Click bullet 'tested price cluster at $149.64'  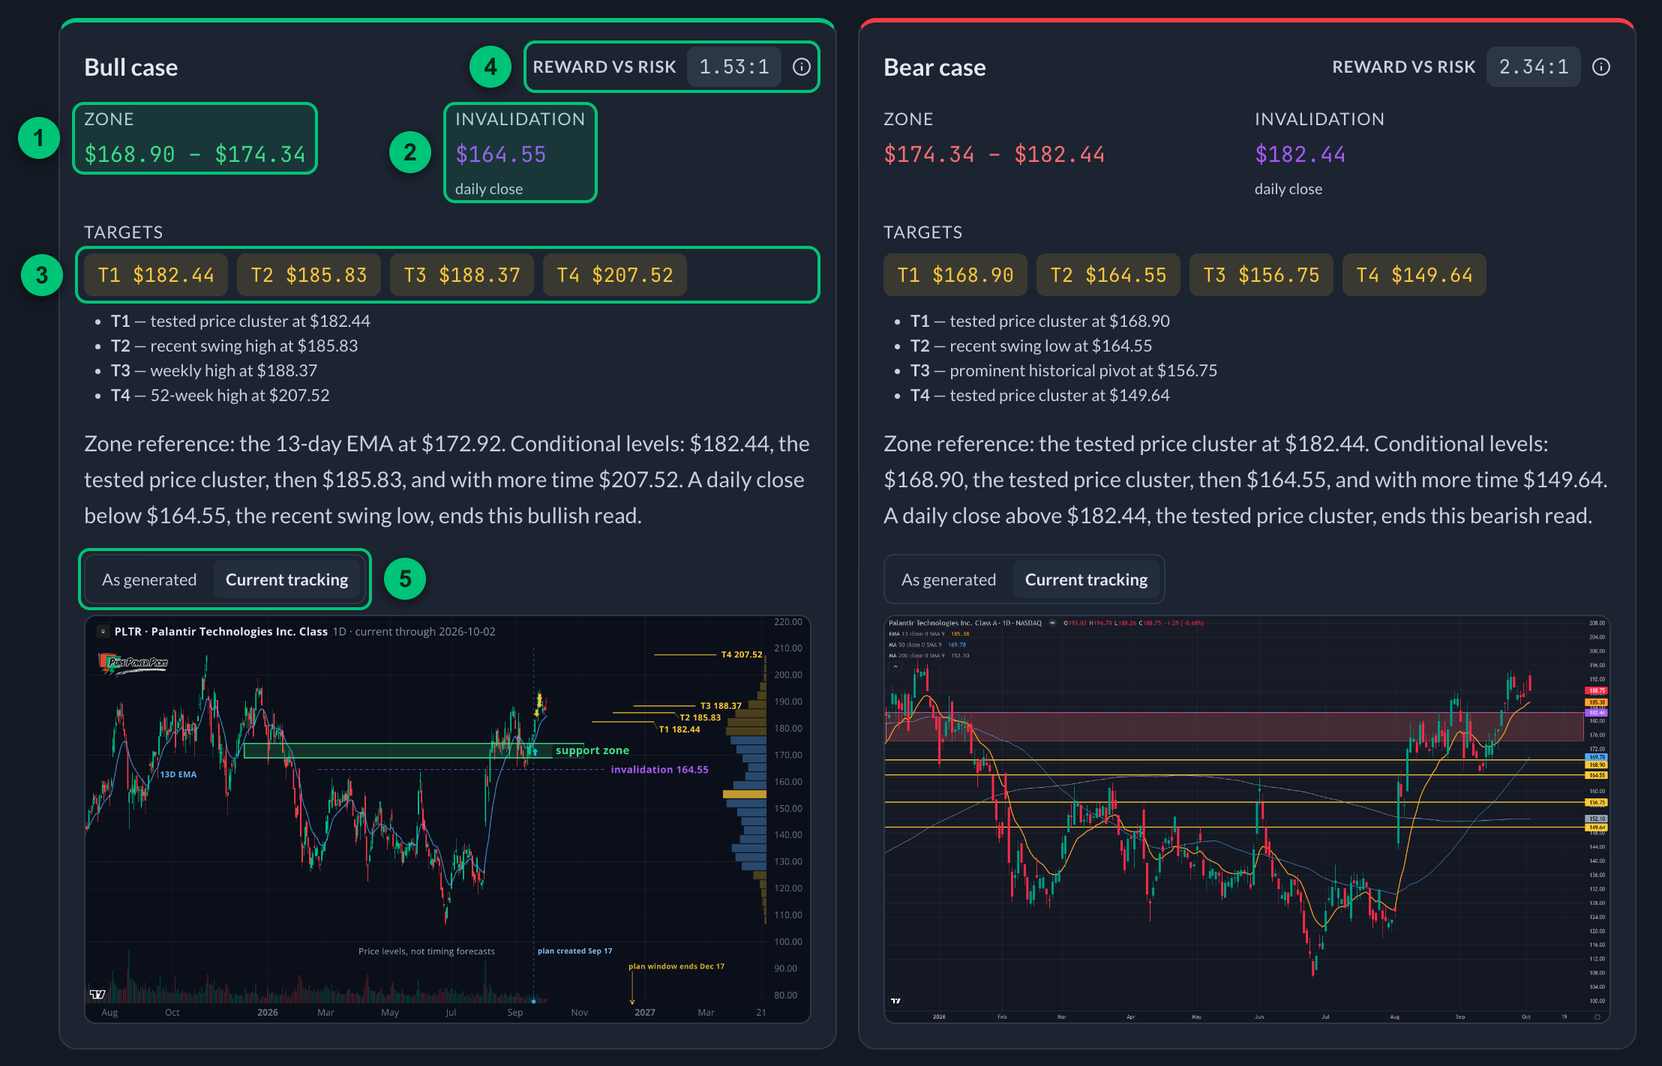click(1040, 395)
